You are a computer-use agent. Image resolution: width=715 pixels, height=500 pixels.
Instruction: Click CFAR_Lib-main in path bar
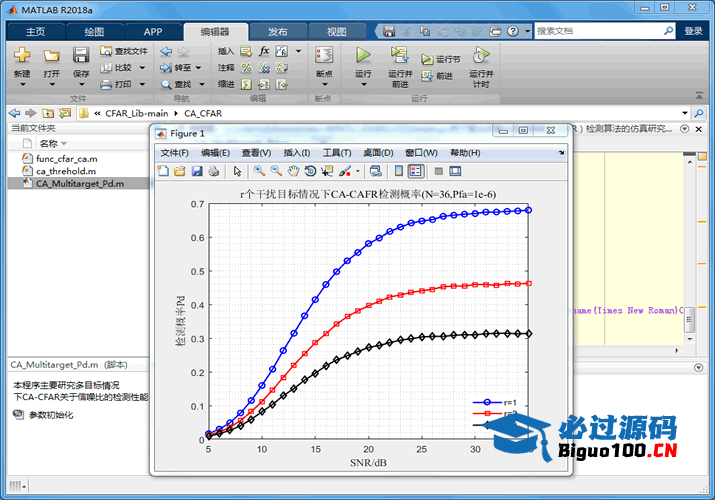[136, 113]
